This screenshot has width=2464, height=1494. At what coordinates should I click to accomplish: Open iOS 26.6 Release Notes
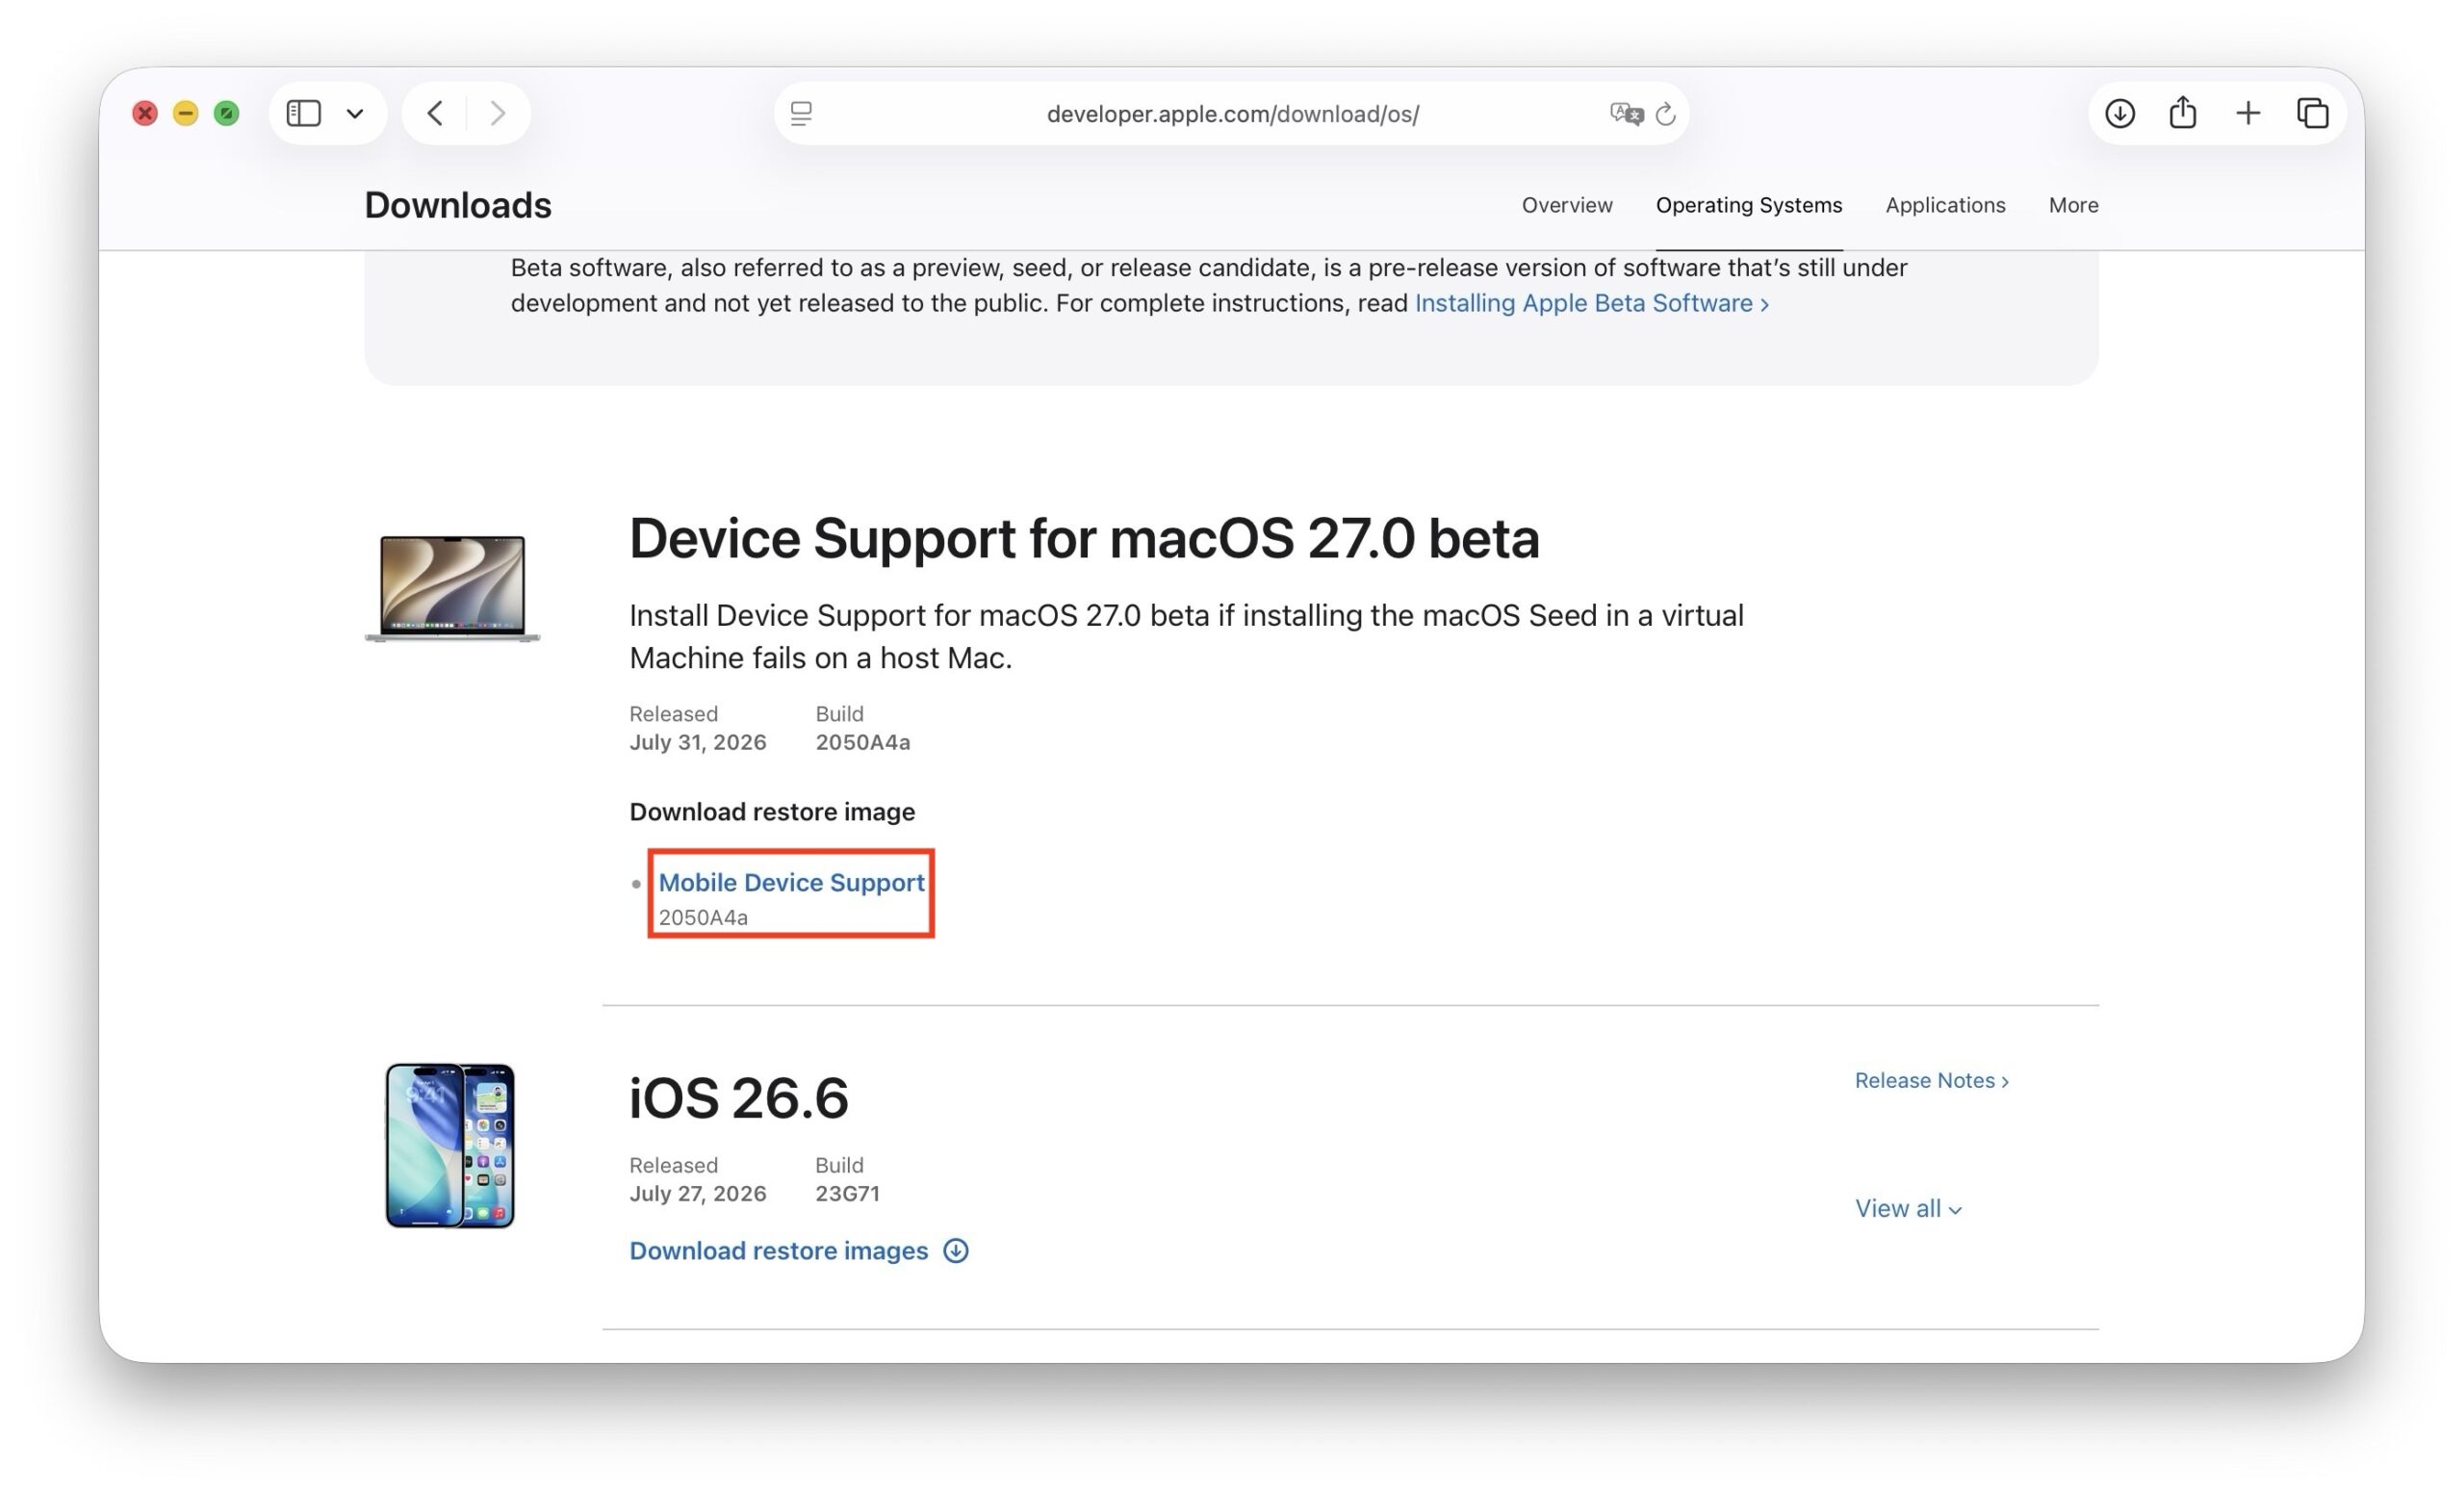click(1931, 1080)
